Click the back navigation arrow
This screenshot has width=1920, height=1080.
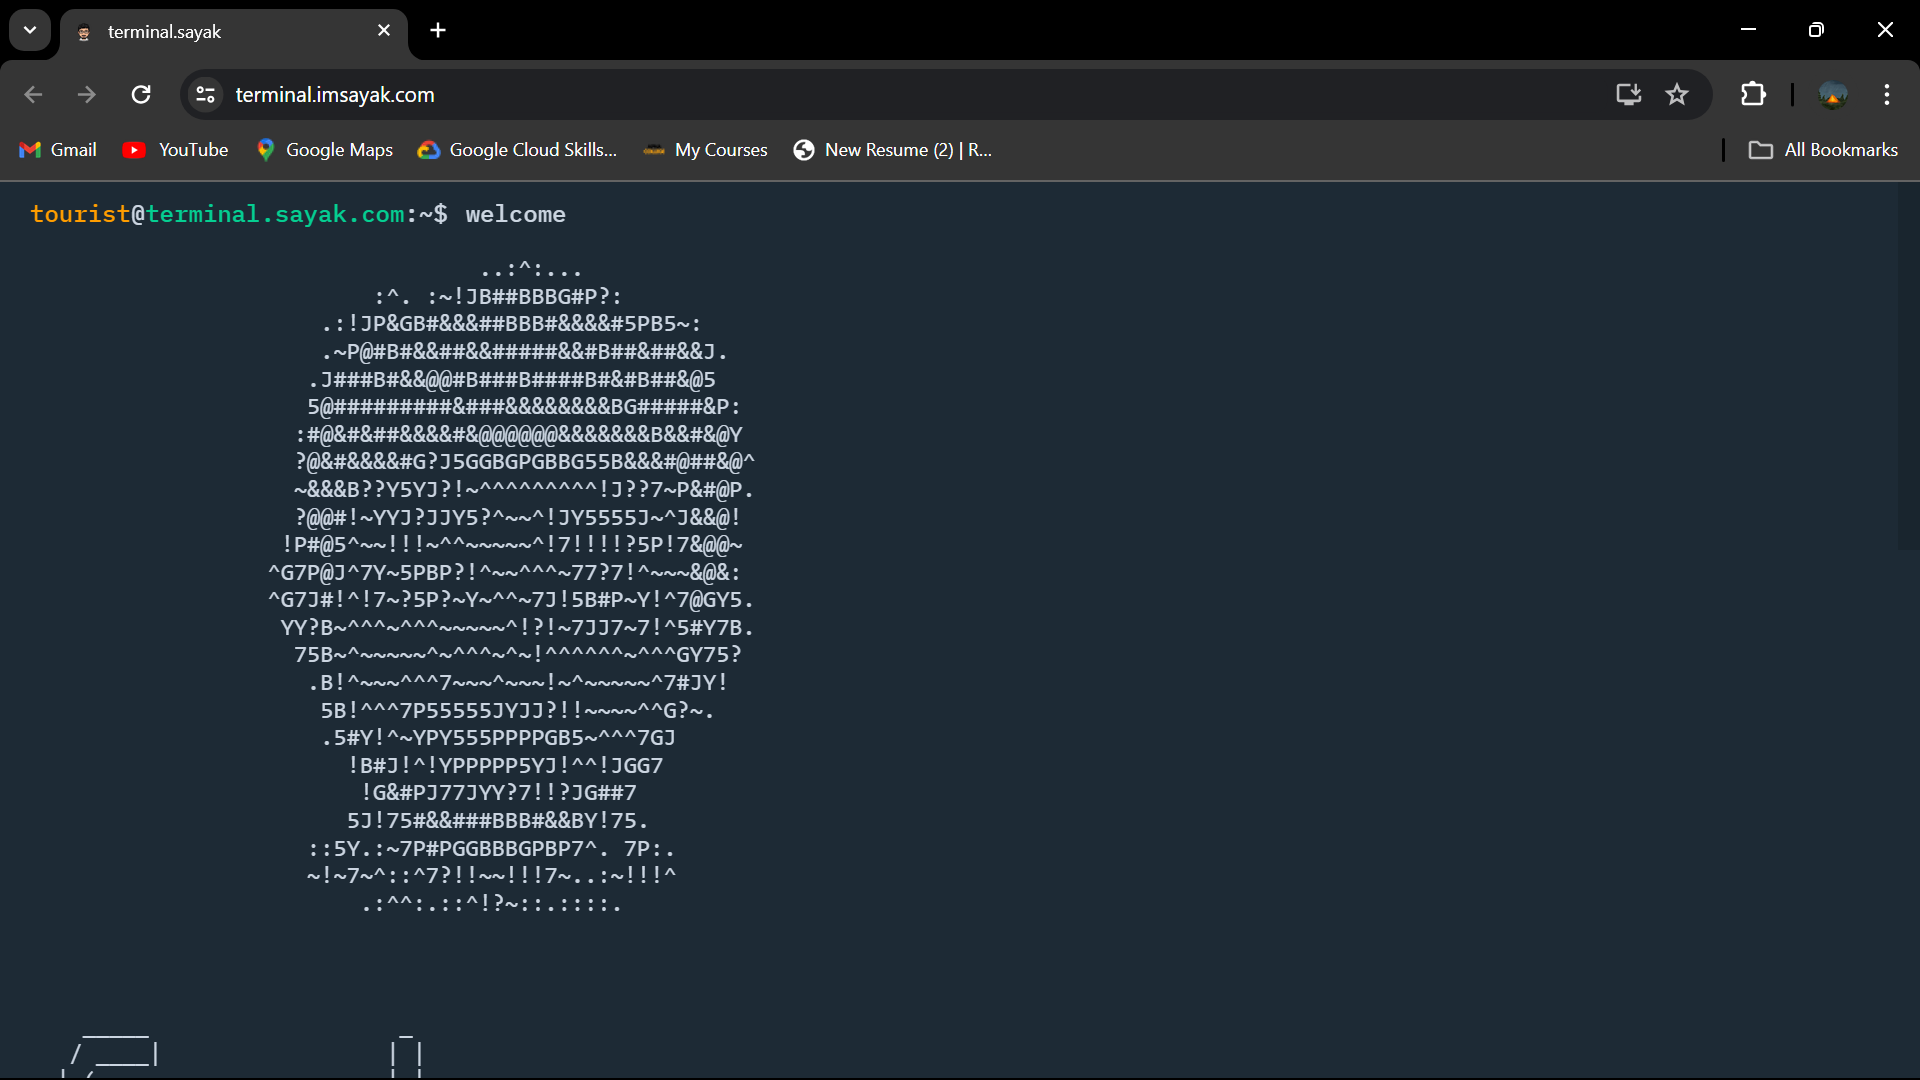click(x=33, y=94)
